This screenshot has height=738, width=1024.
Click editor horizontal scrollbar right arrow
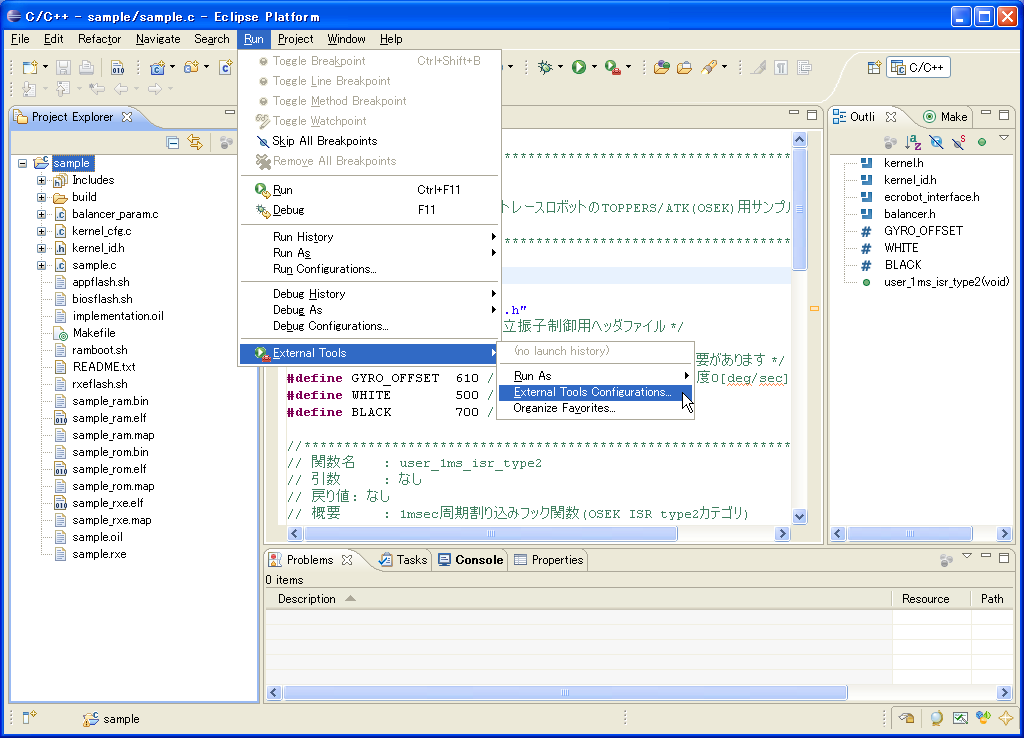[782, 534]
